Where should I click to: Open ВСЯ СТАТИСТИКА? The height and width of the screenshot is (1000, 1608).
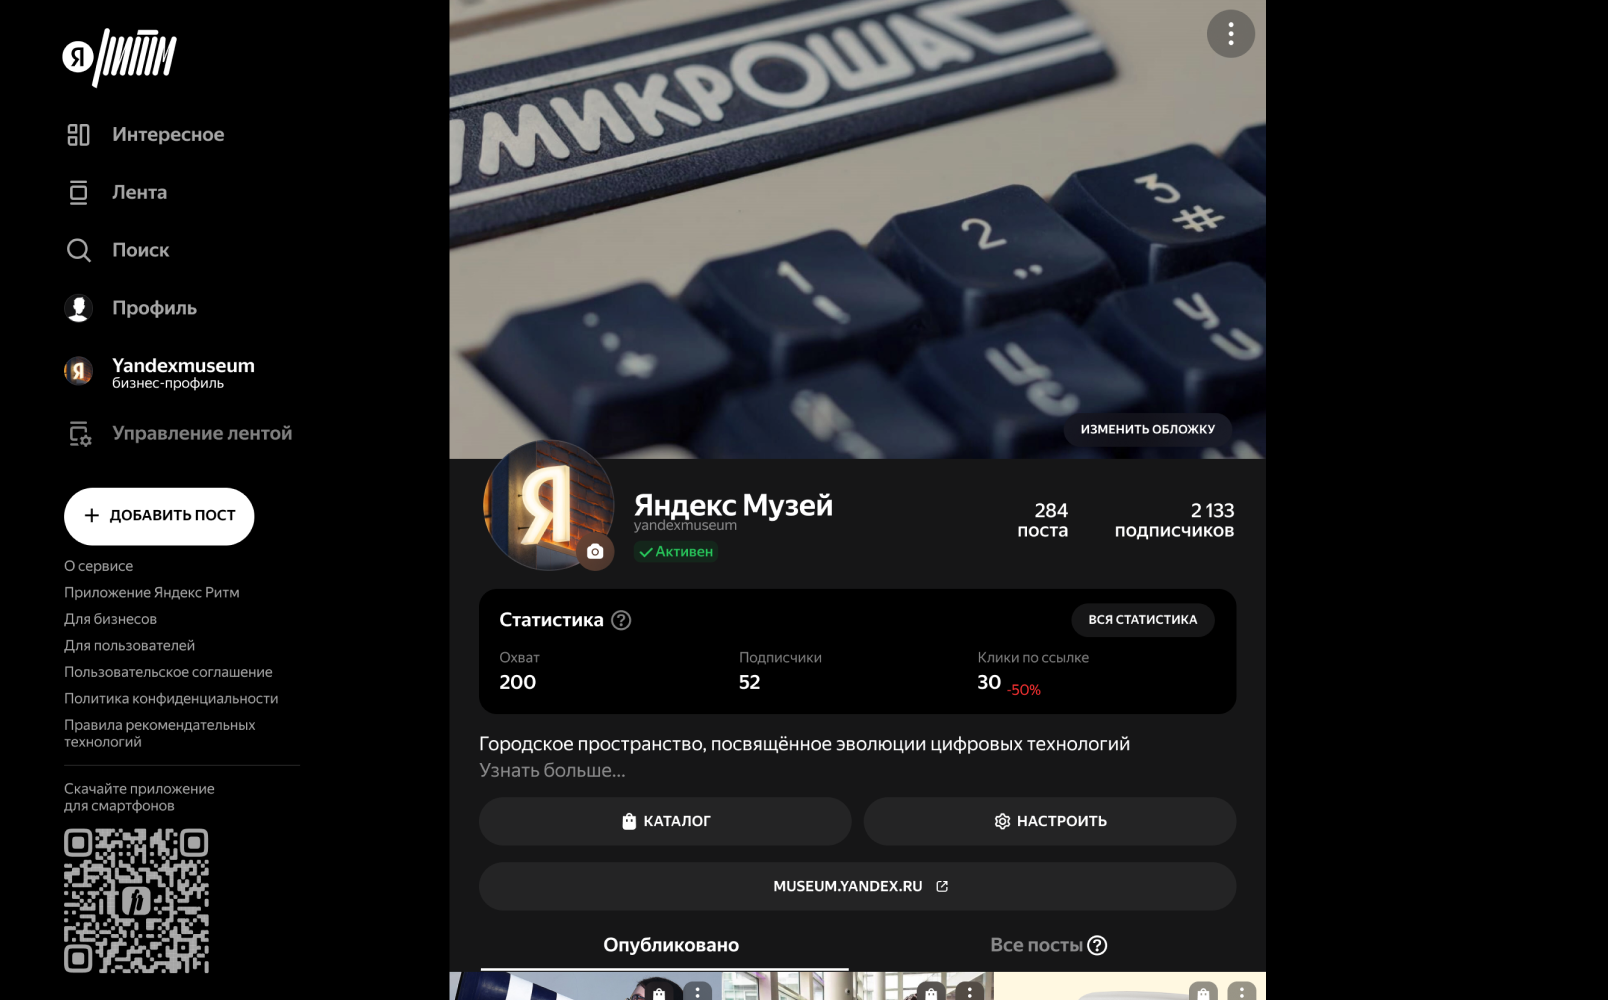click(x=1143, y=620)
